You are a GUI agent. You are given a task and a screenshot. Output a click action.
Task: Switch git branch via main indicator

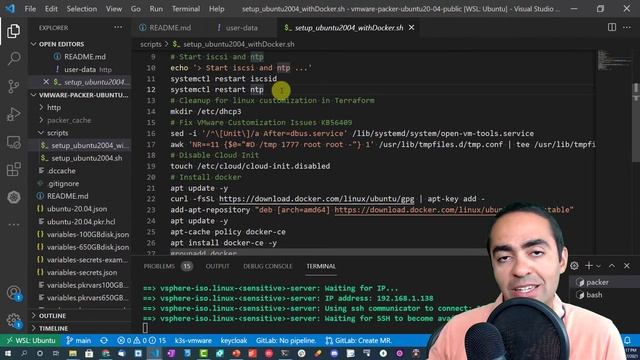click(x=78, y=340)
